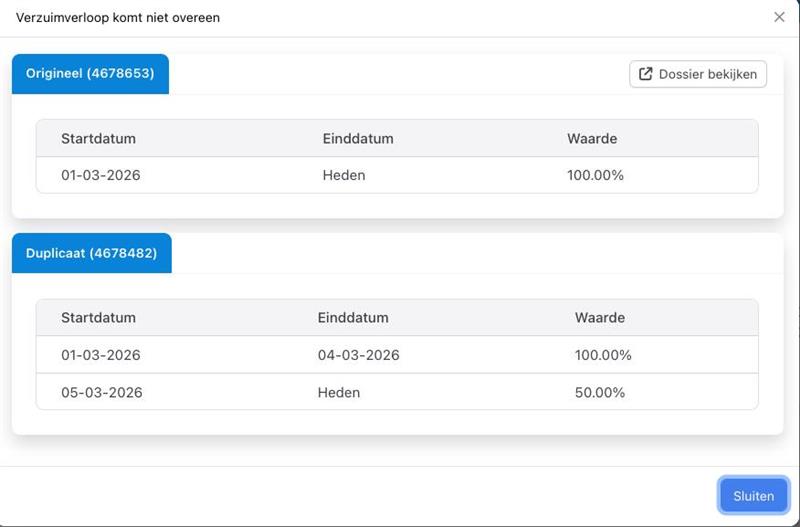Click Waarde header in Duplicaat table
This screenshot has width=800, height=527.
(x=600, y=317)
